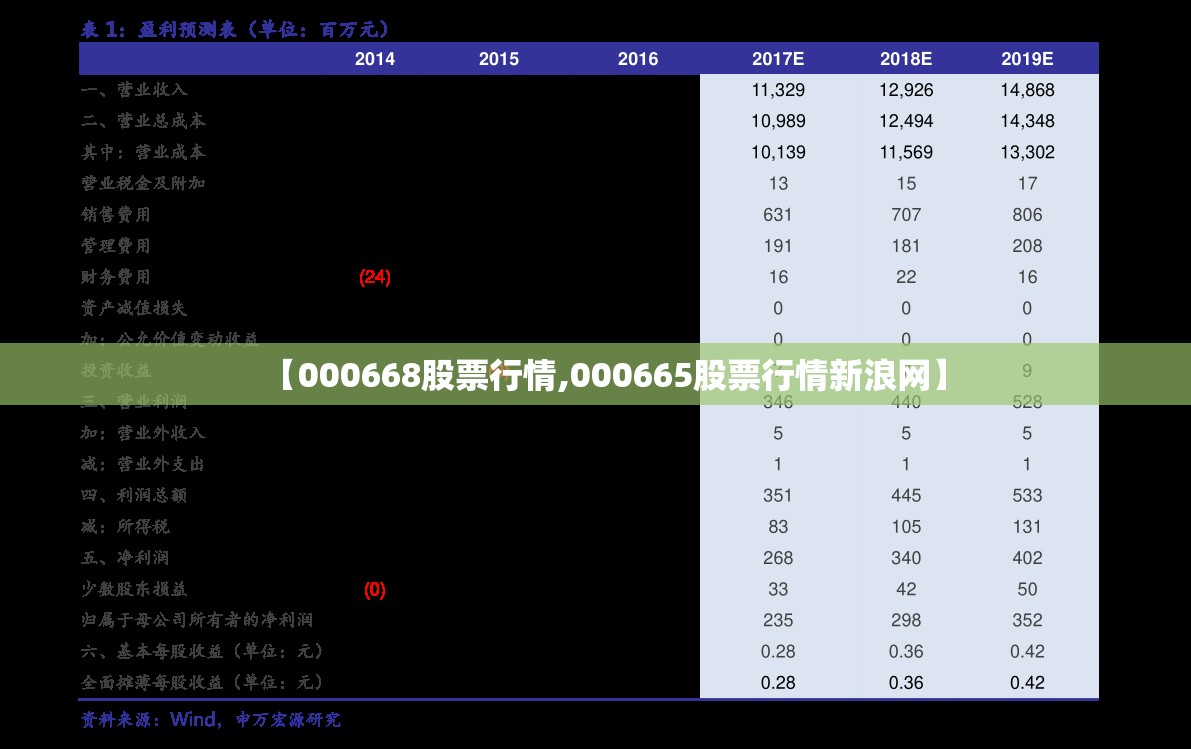The width and height of the screenshot is (1191, 749).
Task: Click the parent net profit value 298
Action: point(905,619)
